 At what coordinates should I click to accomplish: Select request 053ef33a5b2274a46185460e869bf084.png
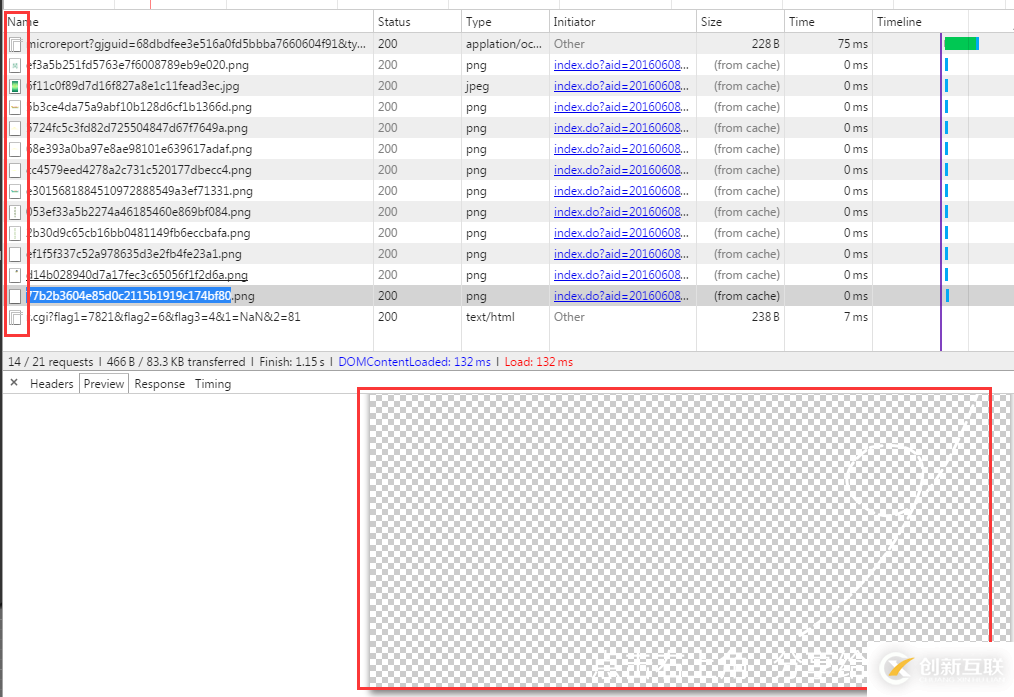pyautogui.click(x=139, y=212)
